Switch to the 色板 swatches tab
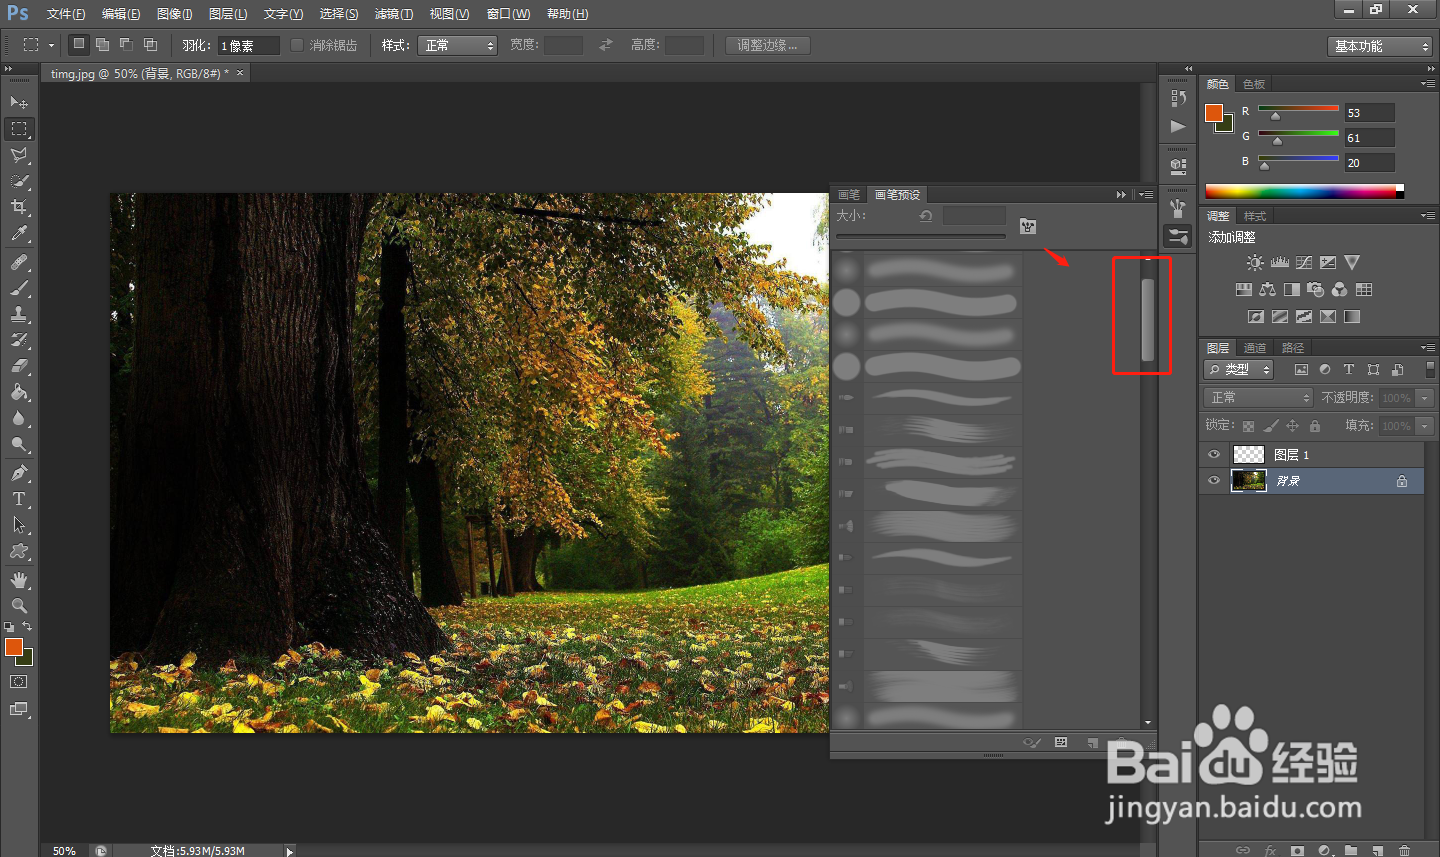The width and height of the screenshot is (1440, 857). point(1254,84)
